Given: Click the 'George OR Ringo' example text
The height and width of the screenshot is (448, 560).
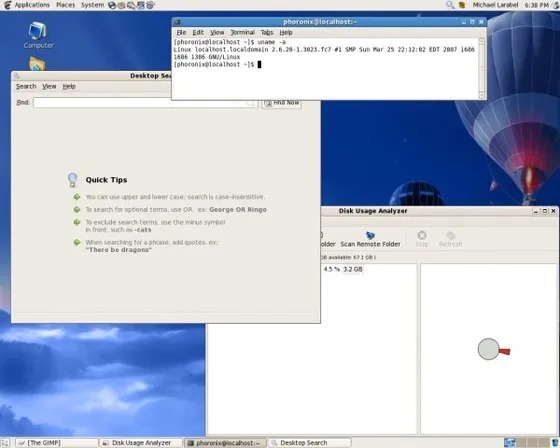Looking at the screenshot, I should 238,210.
